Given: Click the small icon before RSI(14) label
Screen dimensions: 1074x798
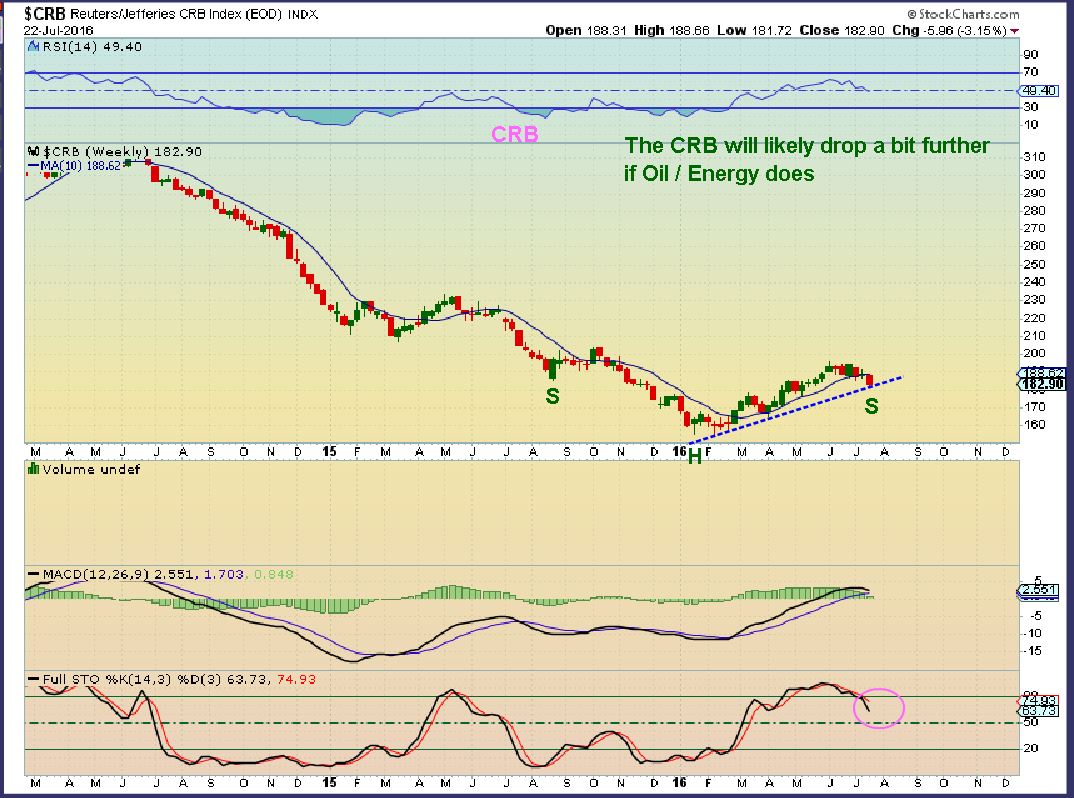Looking at the screenshot, I should [33, 47].
